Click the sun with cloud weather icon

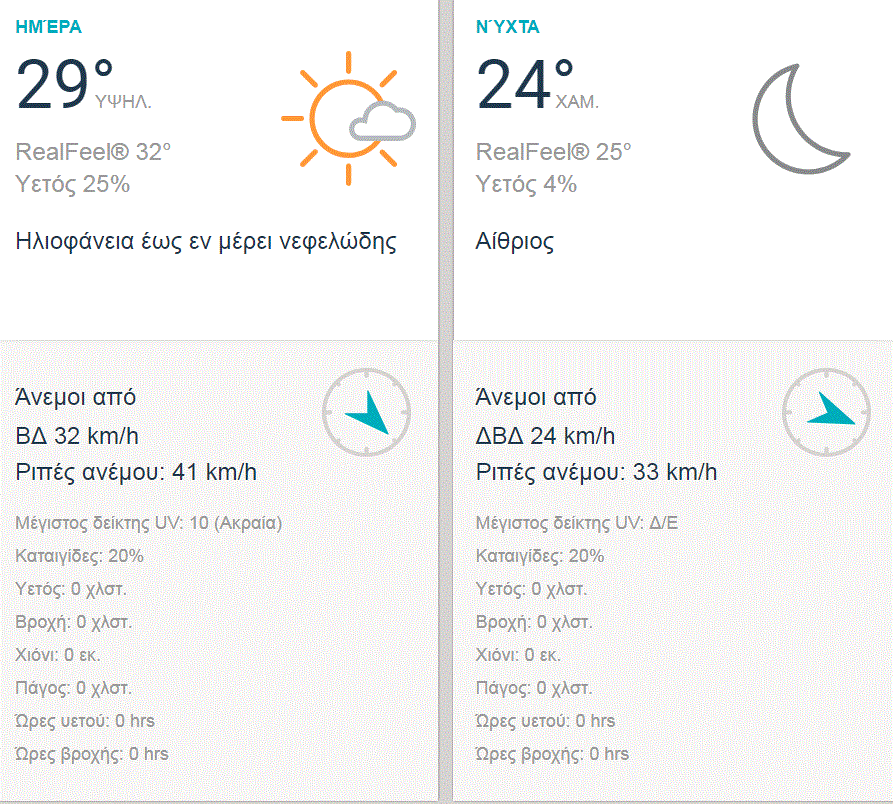[347, 118]
